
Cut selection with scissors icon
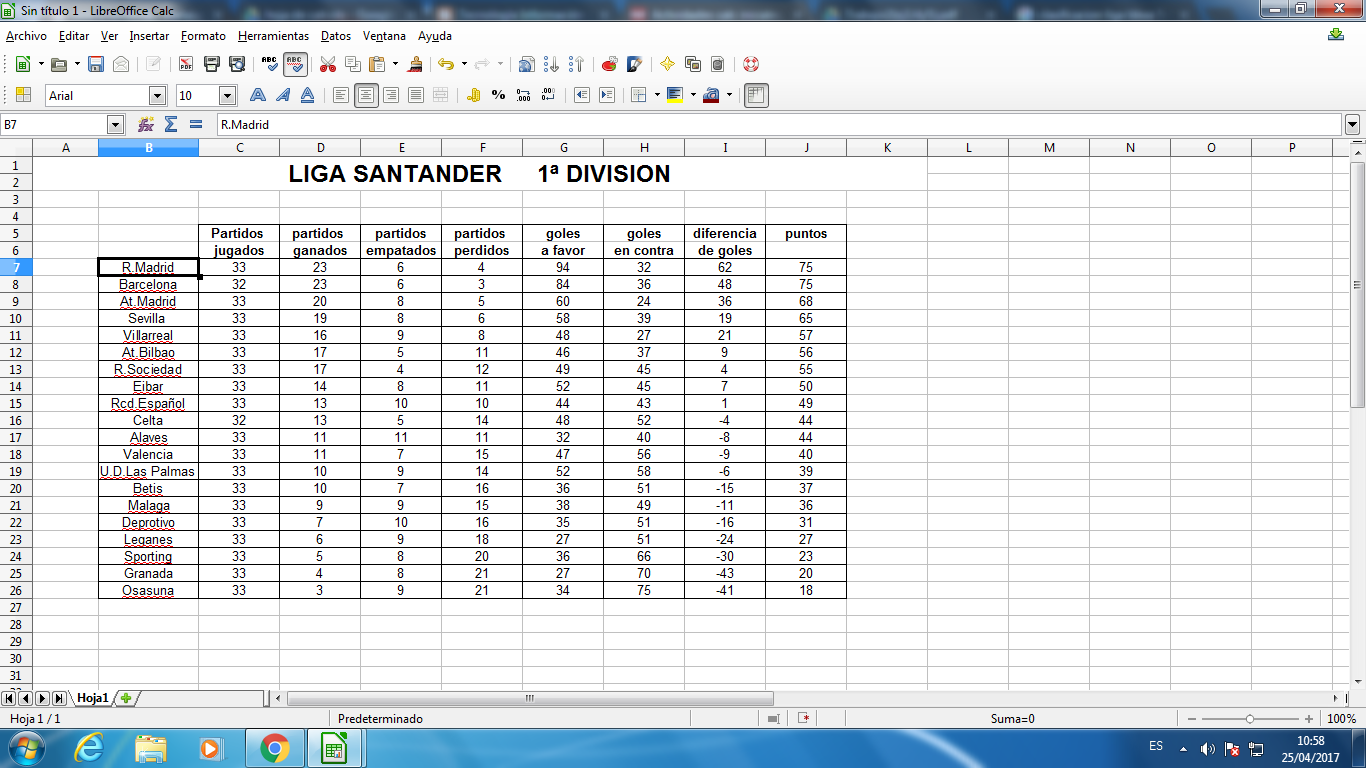click(327, 64)
